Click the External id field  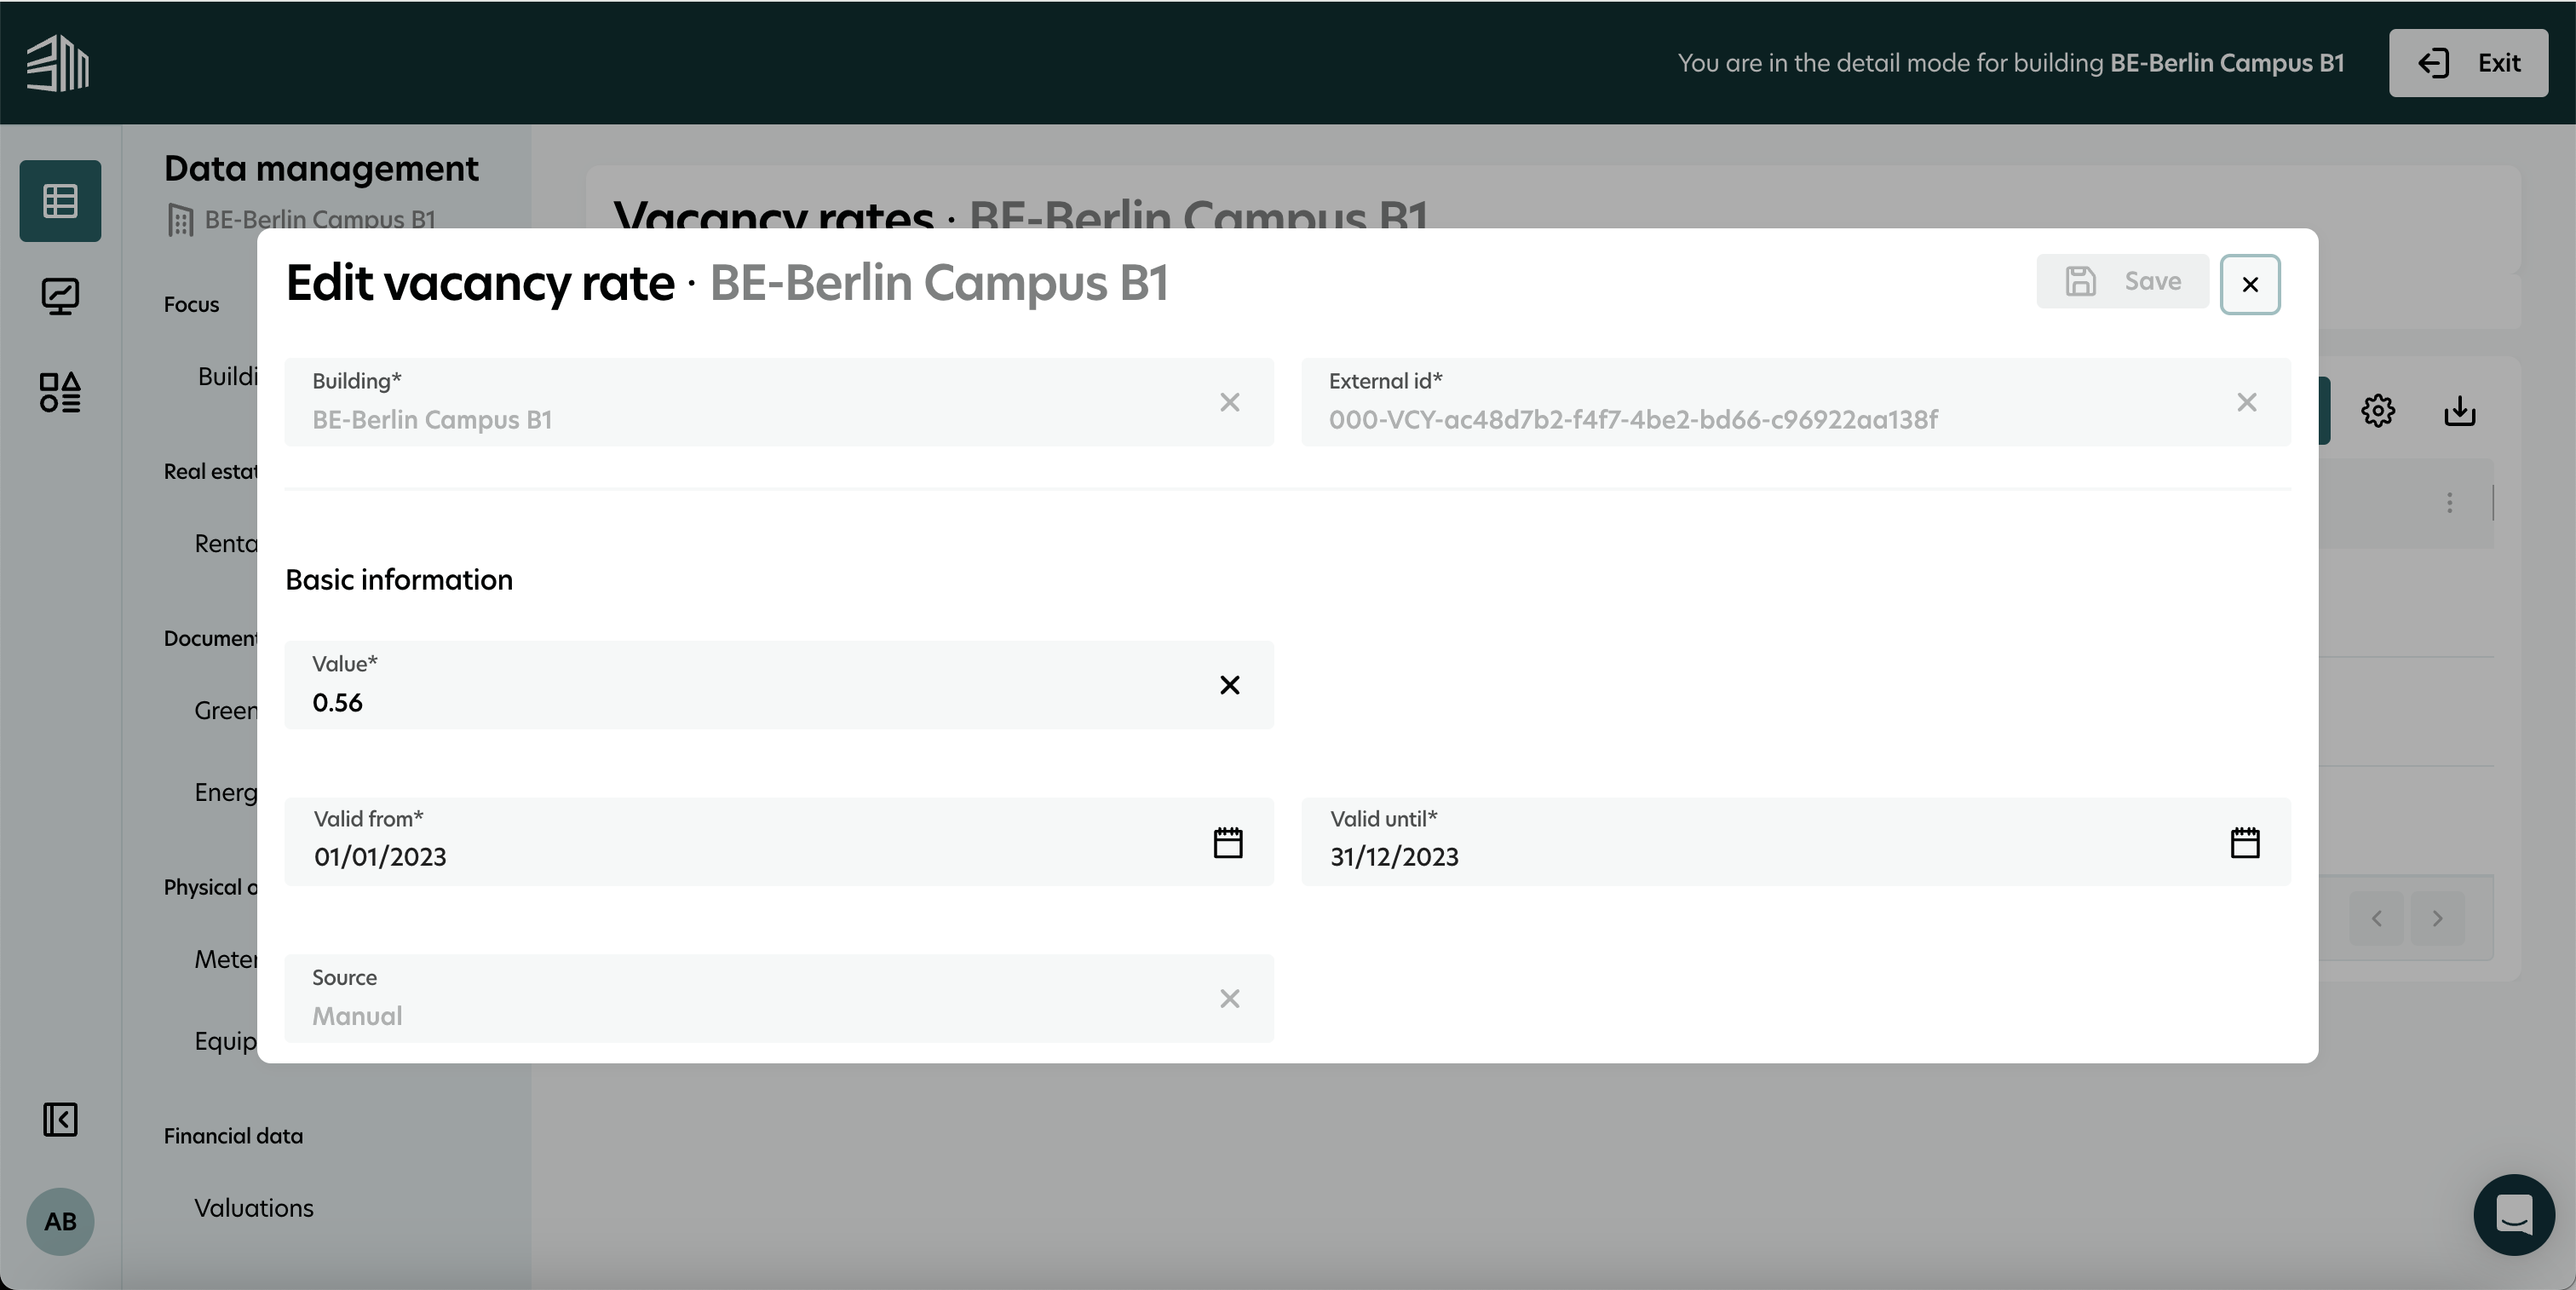[x=1796, y=402]
